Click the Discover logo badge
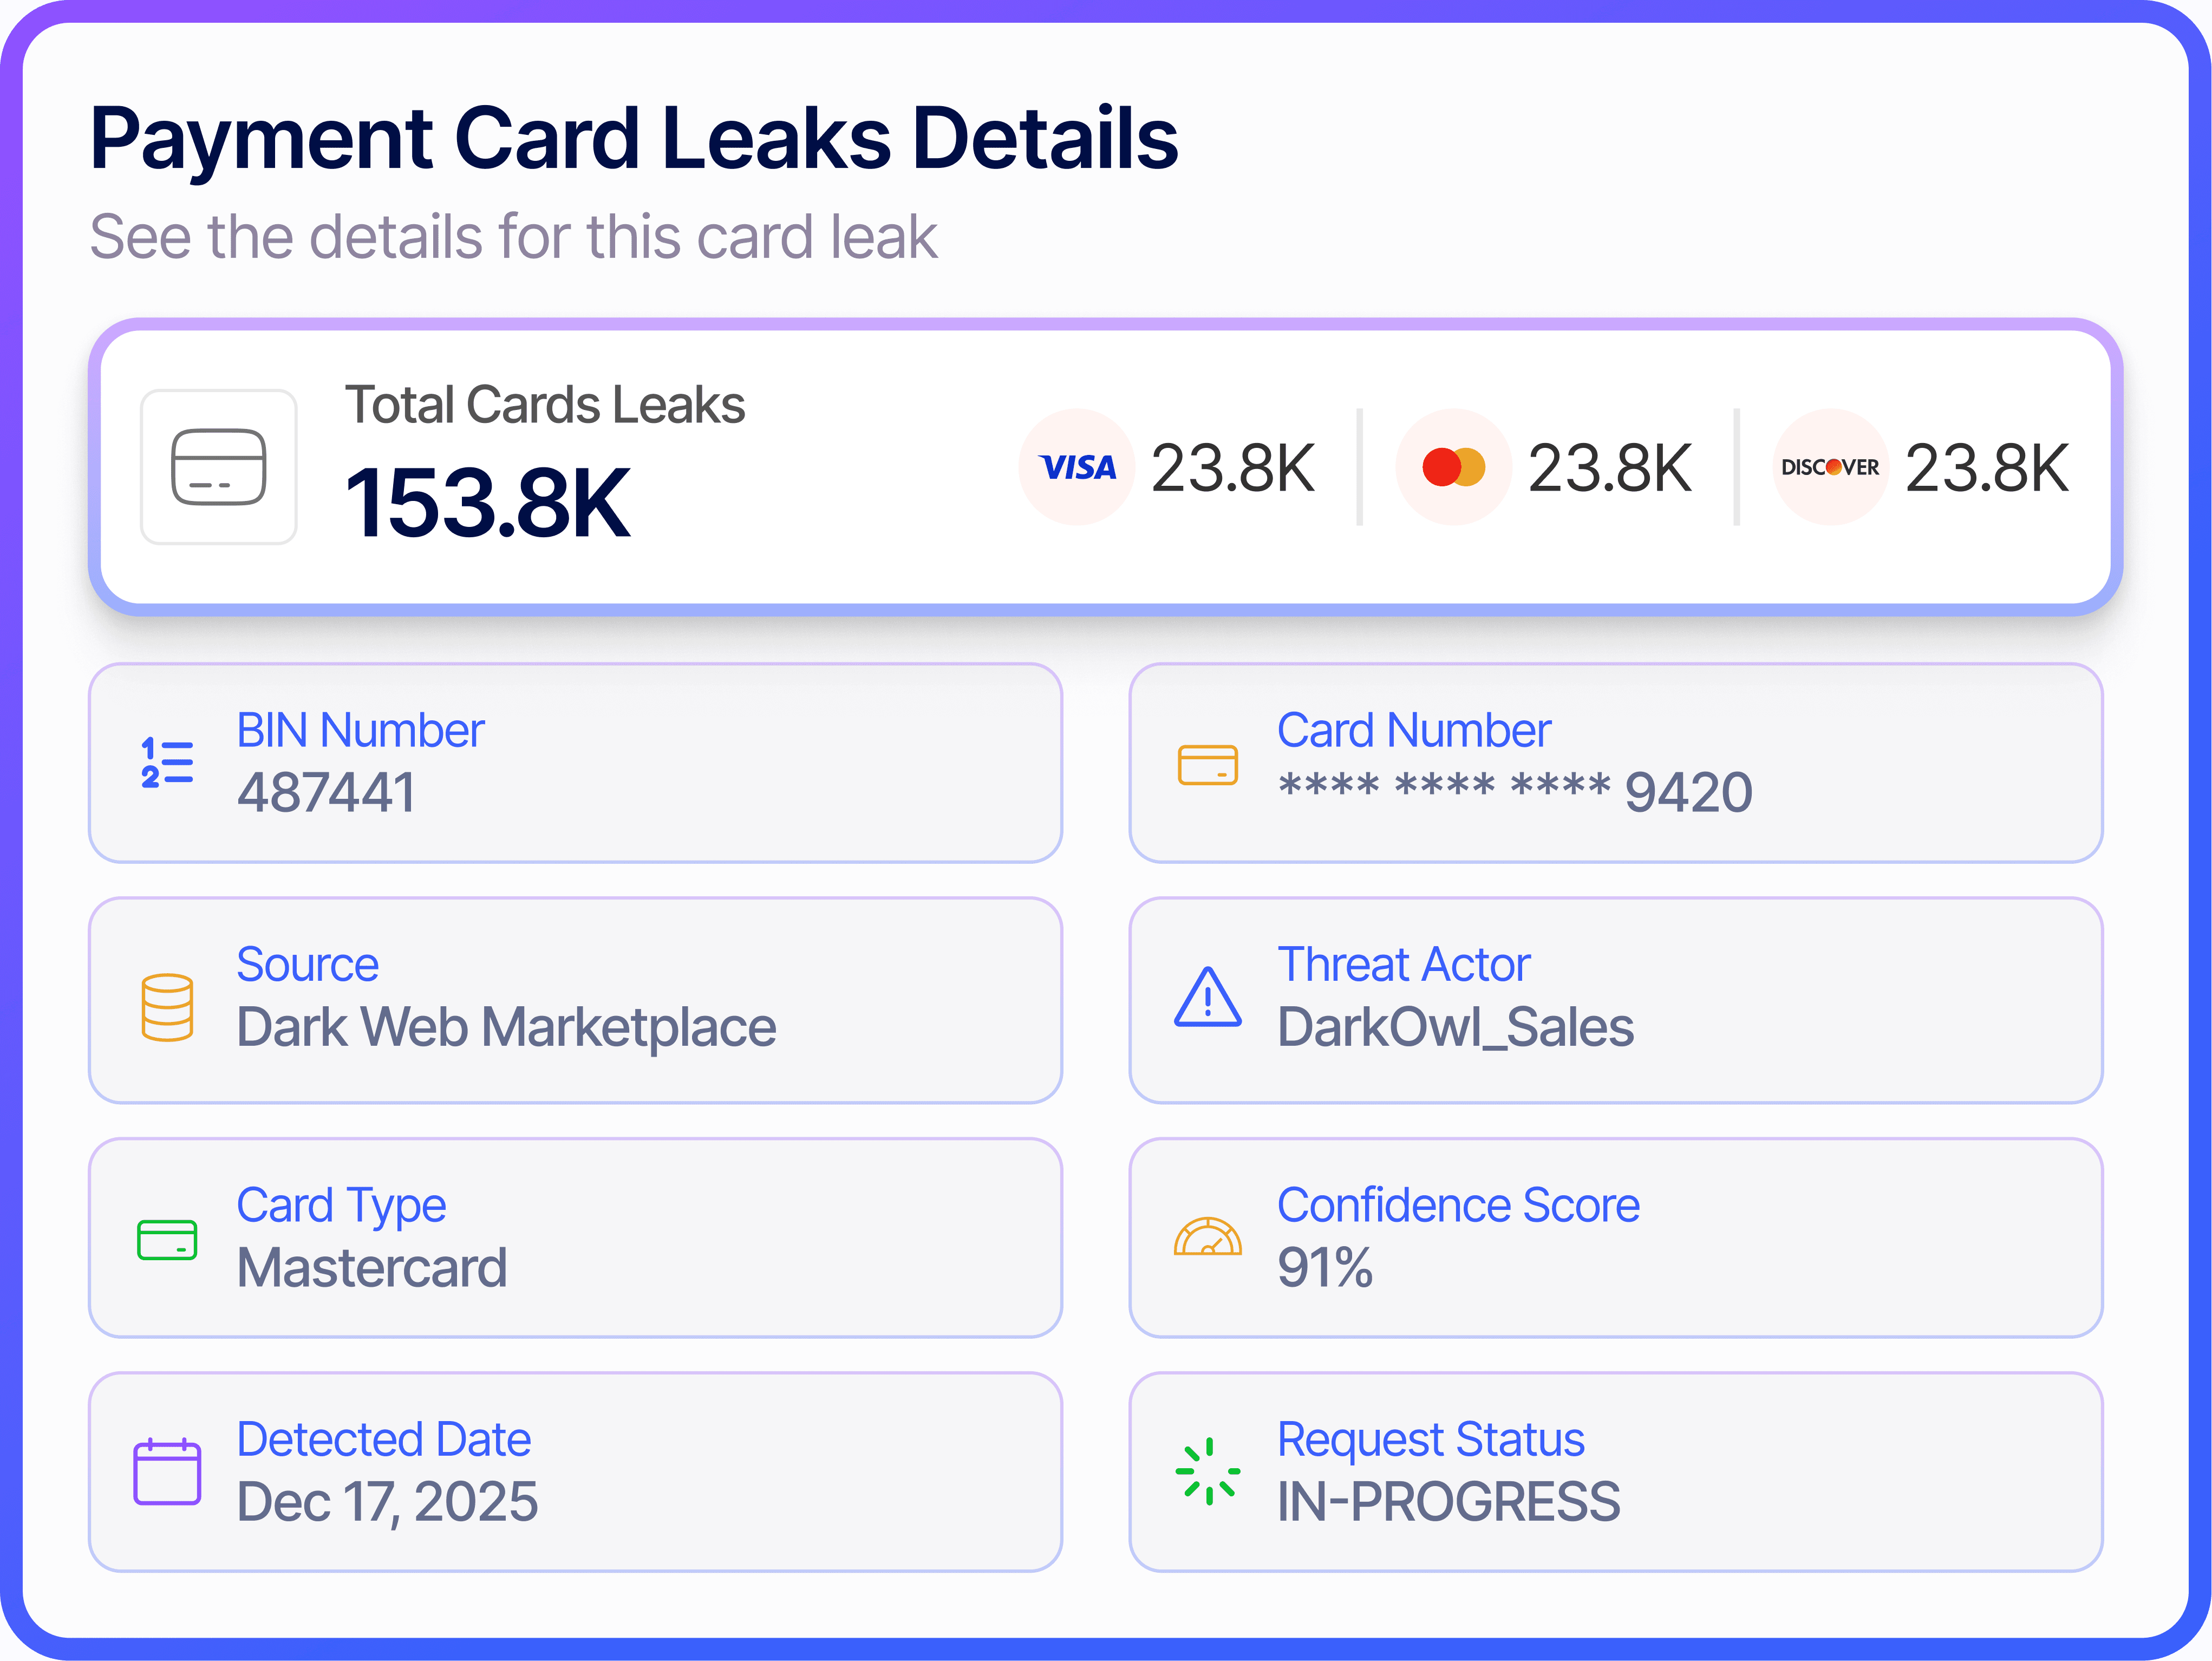The image size is (2212, 1661). (x=1829, y=467)
